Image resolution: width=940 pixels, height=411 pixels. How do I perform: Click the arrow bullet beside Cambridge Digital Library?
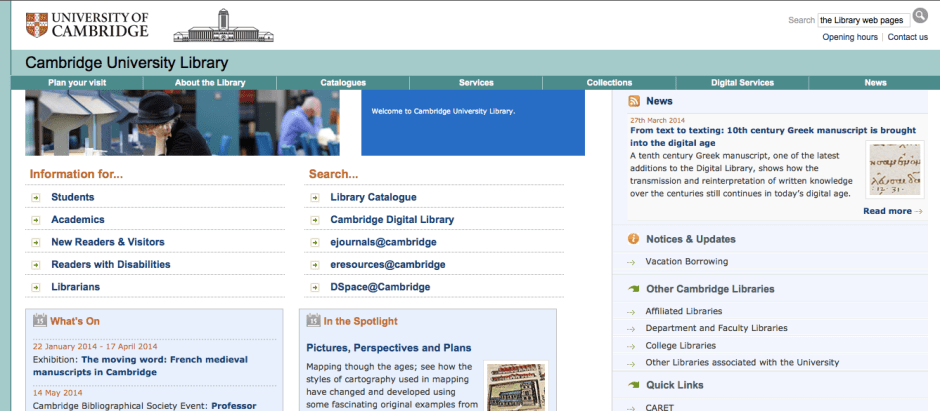(315, 220)
